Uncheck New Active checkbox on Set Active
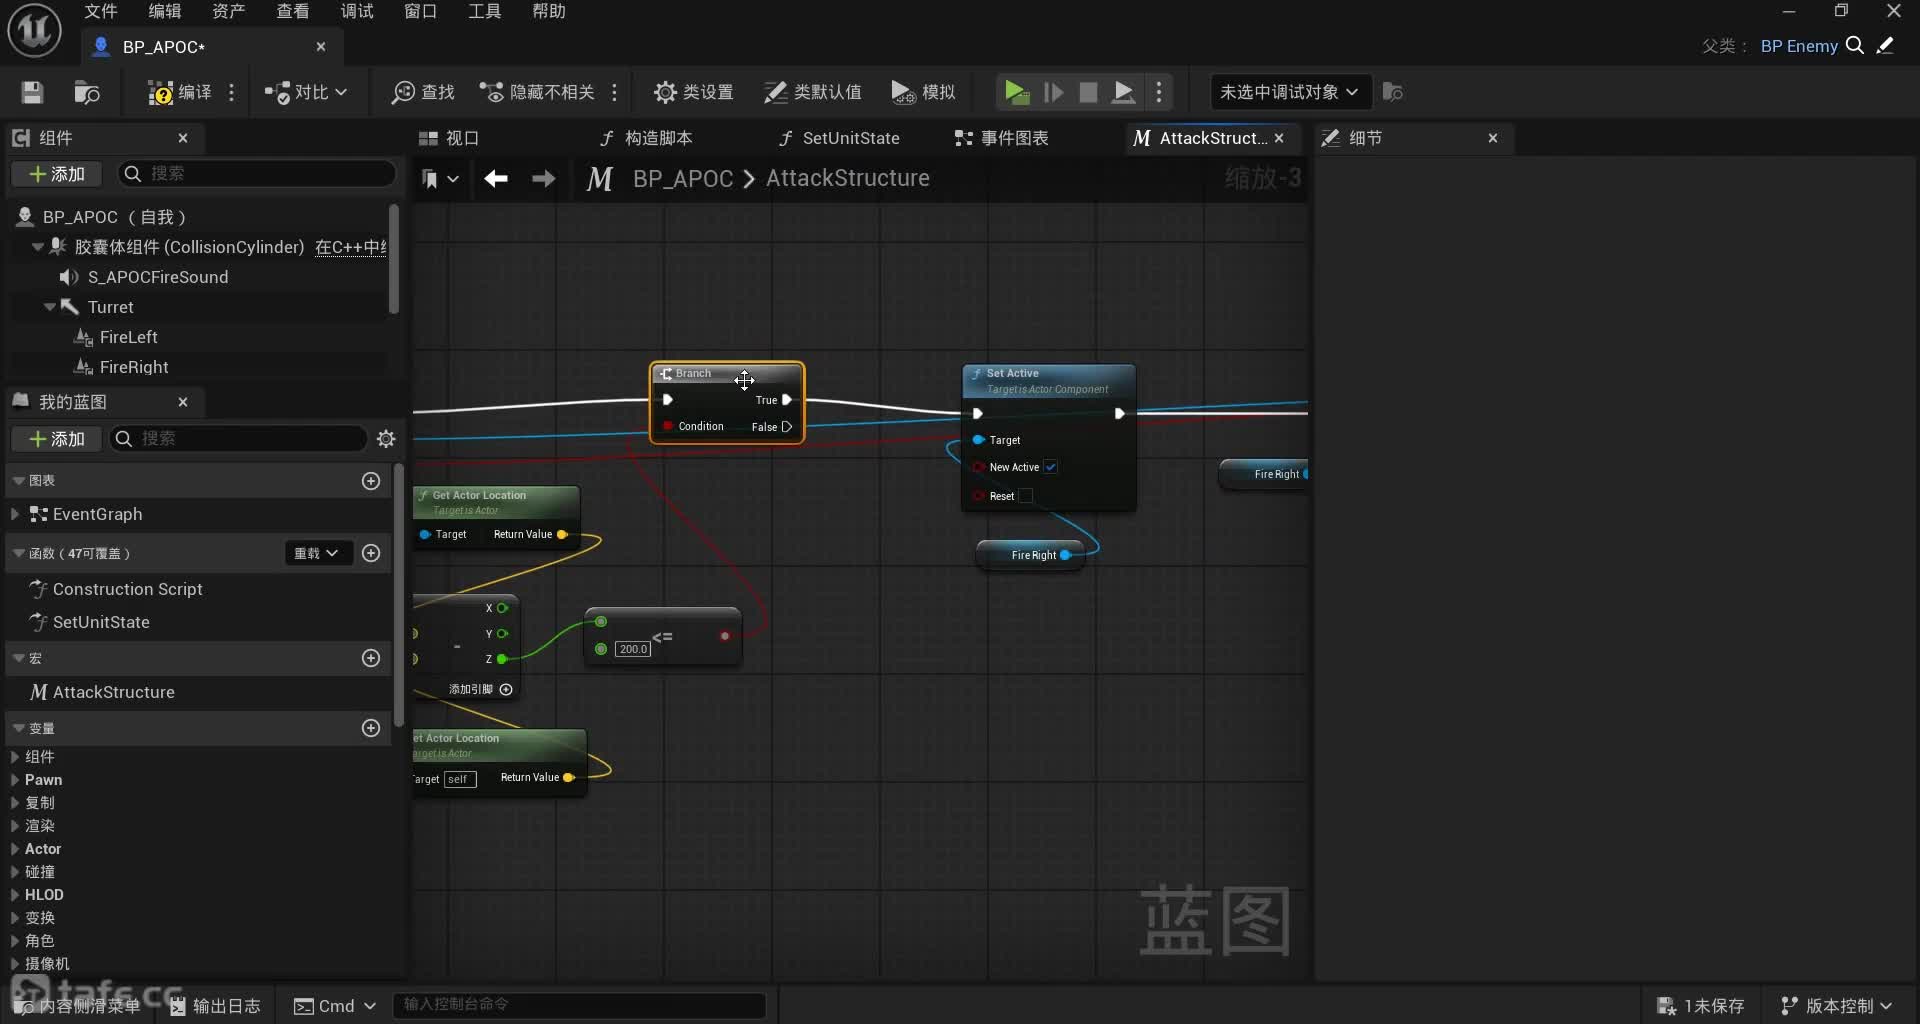The width and height of the screenshot is (1920, 1024). 1051,467
